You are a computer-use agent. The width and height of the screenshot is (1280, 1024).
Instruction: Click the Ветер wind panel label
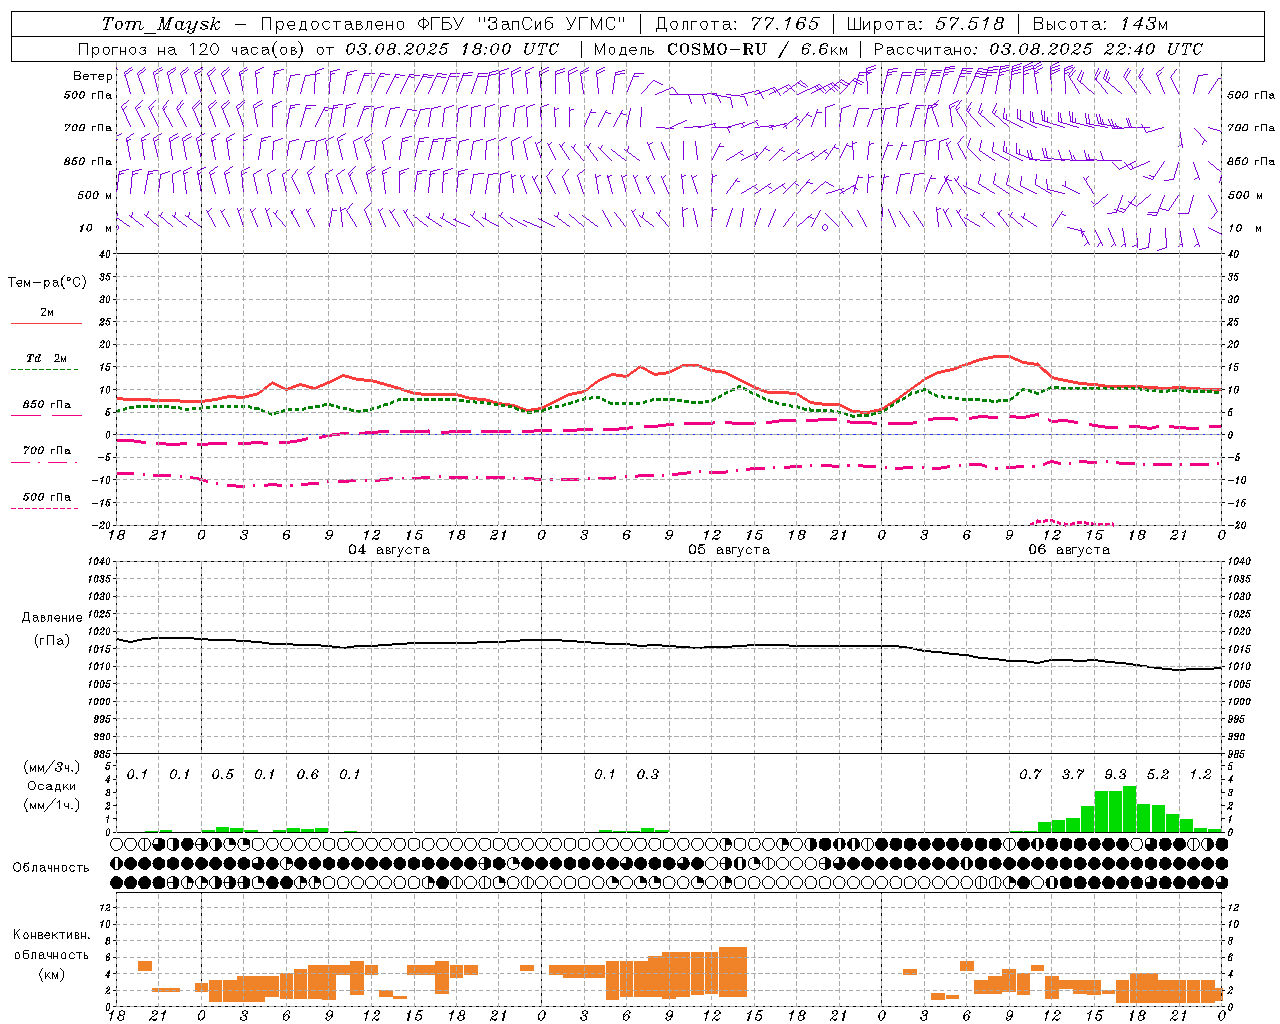tap(93, 76)
